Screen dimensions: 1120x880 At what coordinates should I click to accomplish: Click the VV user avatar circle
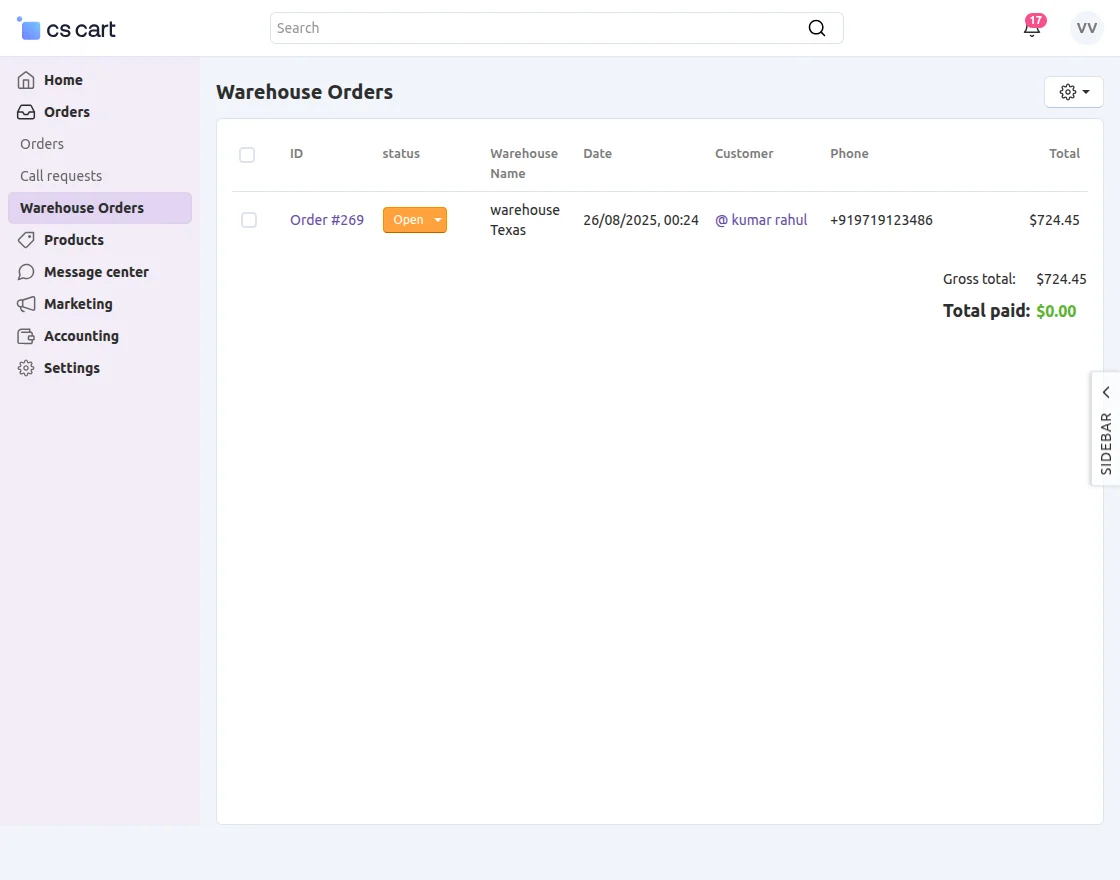coord(1086,28)
